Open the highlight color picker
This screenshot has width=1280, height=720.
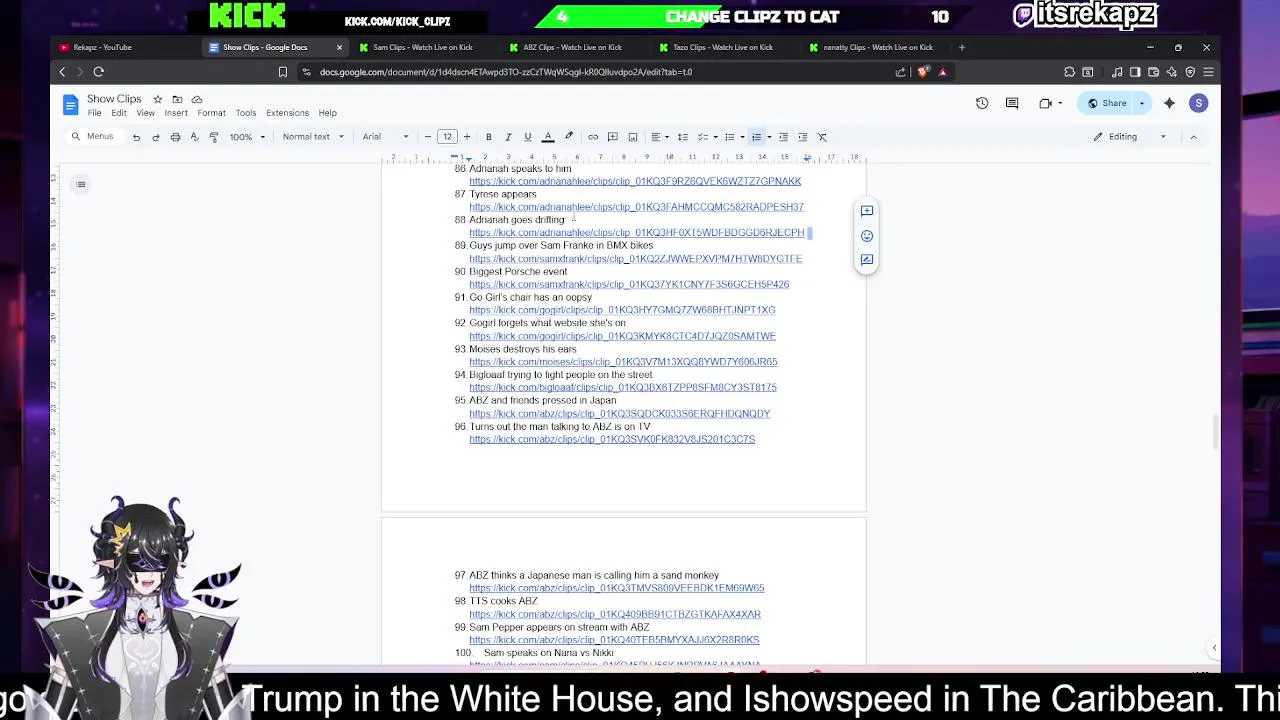569,137
